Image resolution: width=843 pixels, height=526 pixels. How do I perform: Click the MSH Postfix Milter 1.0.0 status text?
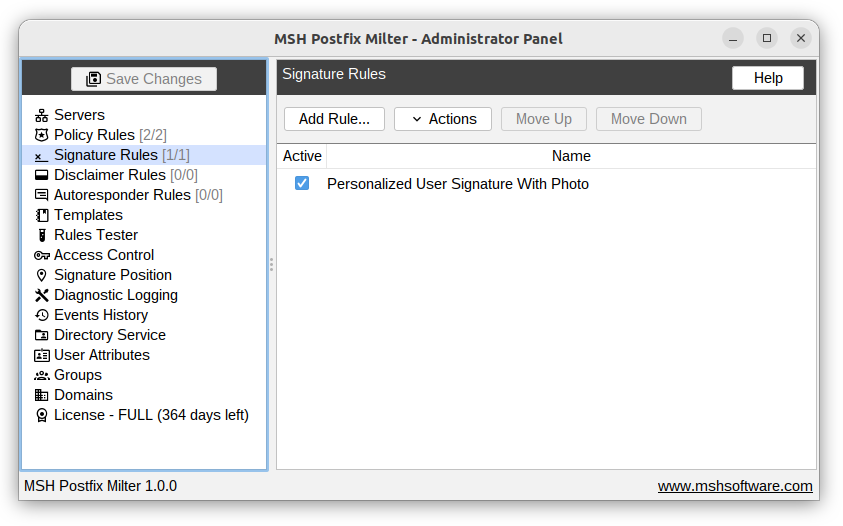coord(101,486)
